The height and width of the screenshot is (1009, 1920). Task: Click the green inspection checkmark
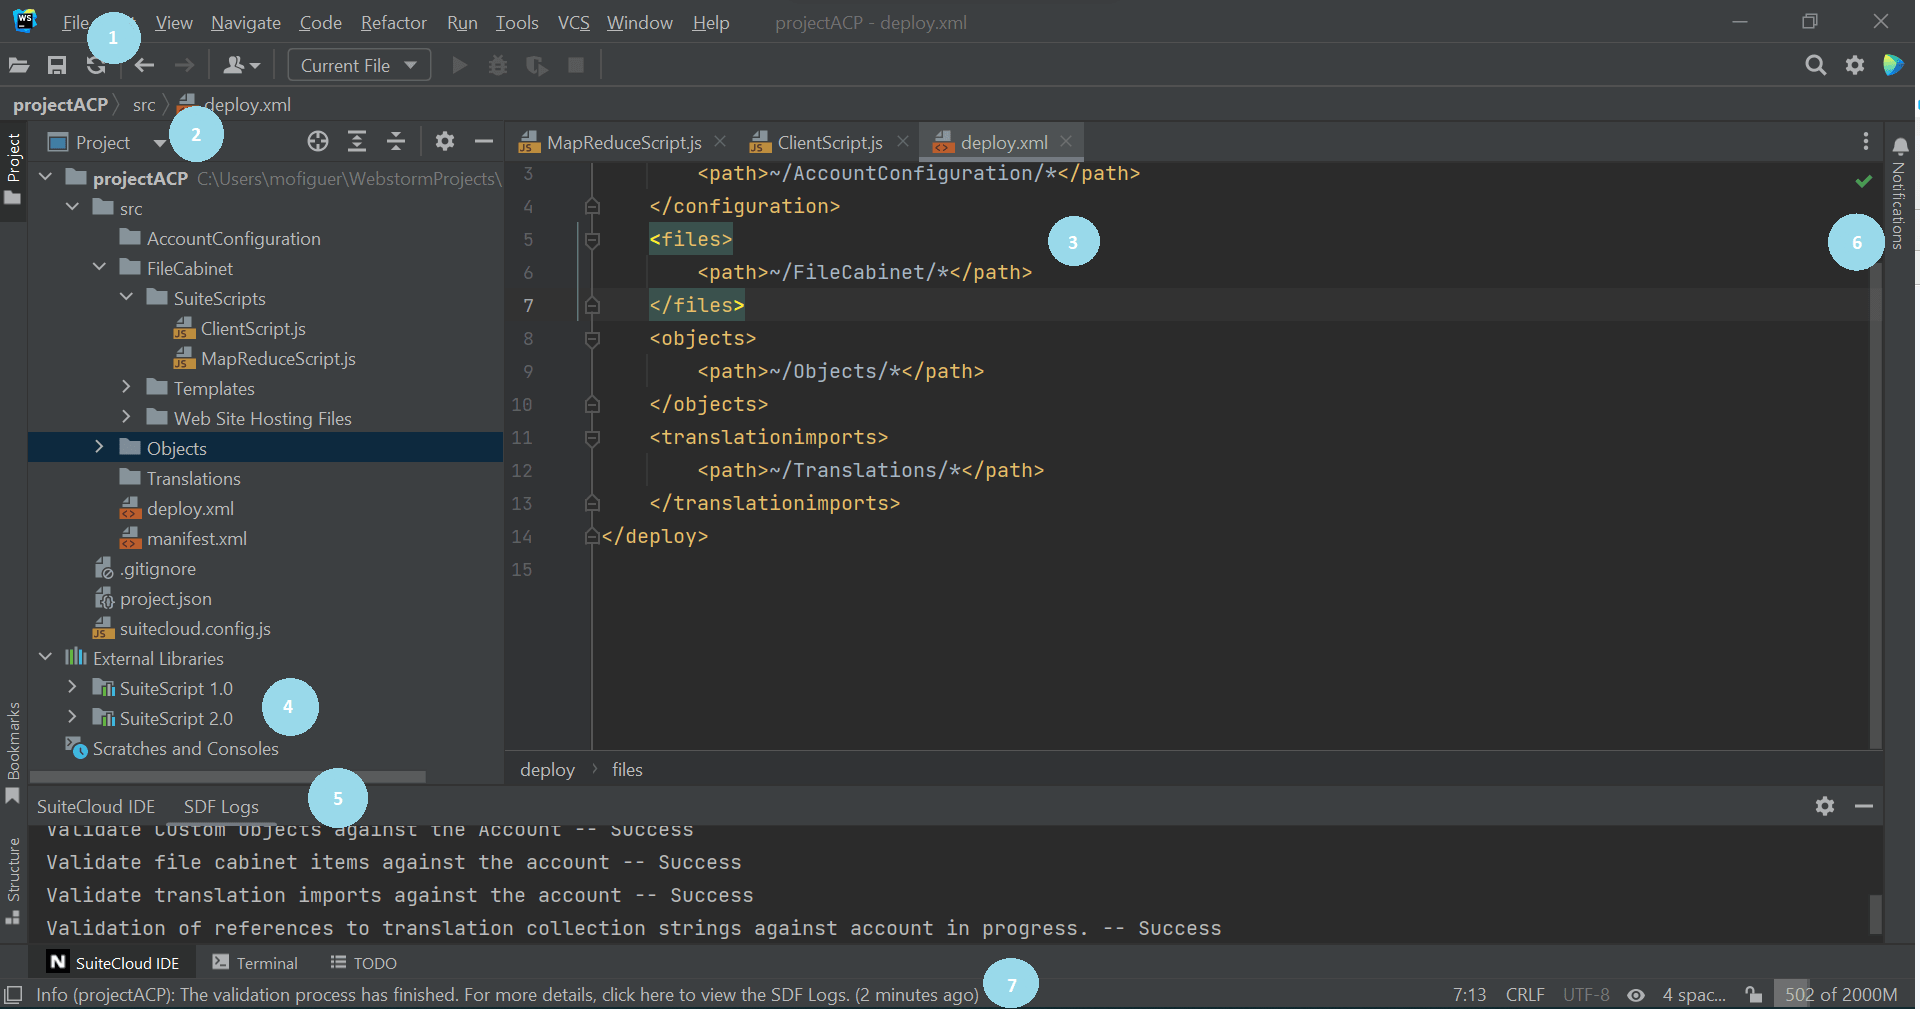(1864, 181)
